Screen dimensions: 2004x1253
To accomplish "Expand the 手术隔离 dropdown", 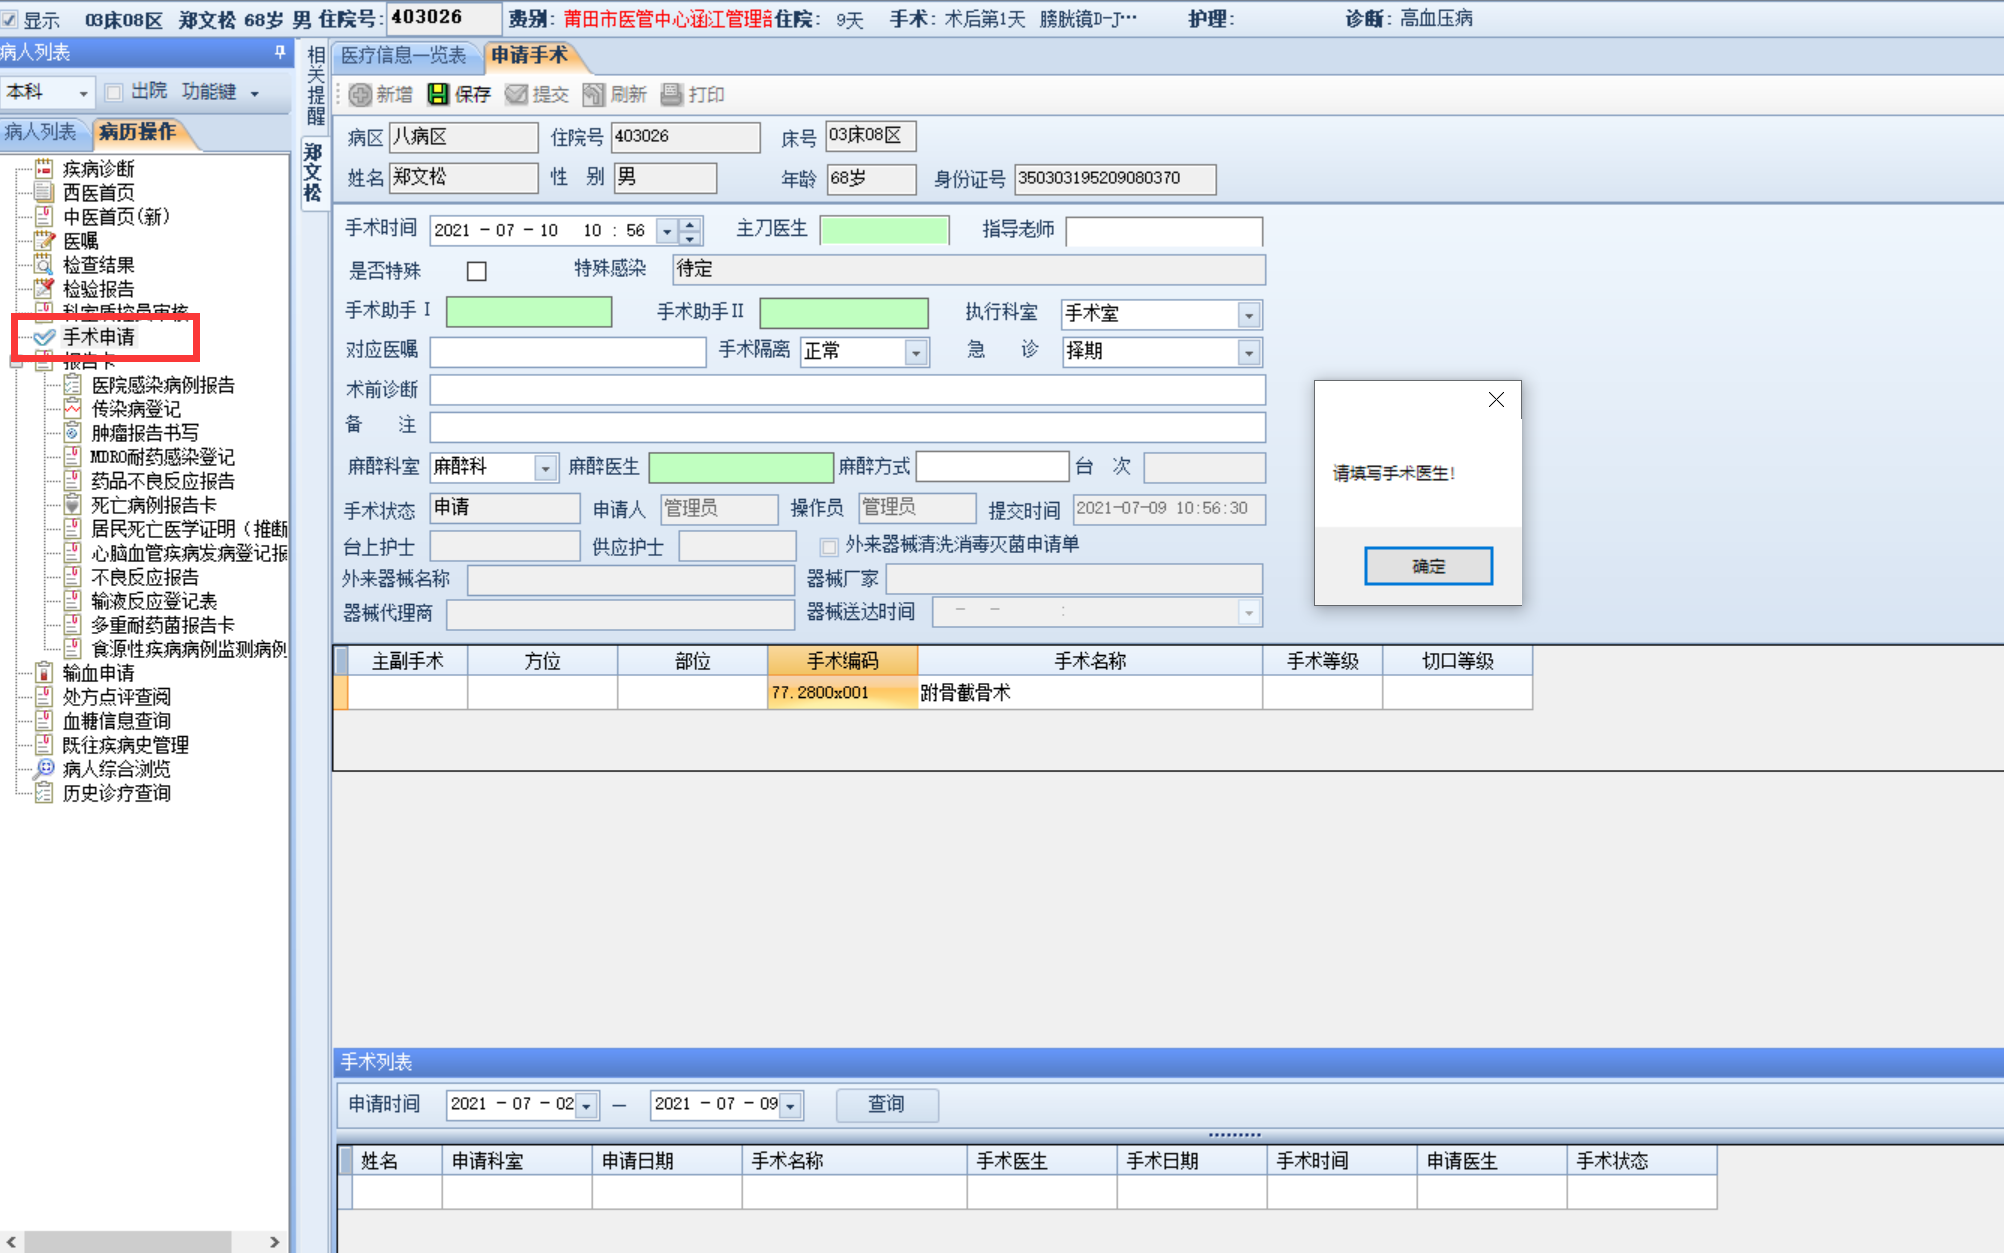I will pos(915,352).
